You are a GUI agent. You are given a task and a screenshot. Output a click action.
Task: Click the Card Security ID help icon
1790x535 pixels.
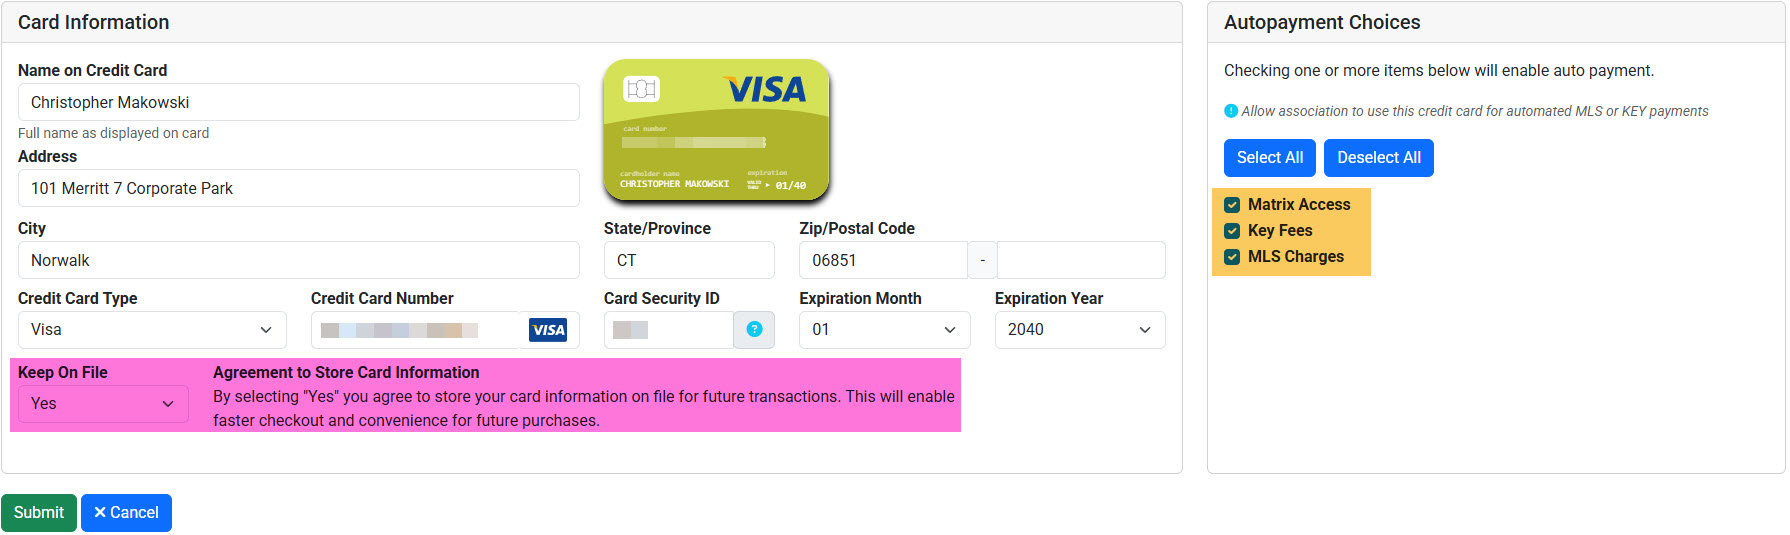[754, 330]
